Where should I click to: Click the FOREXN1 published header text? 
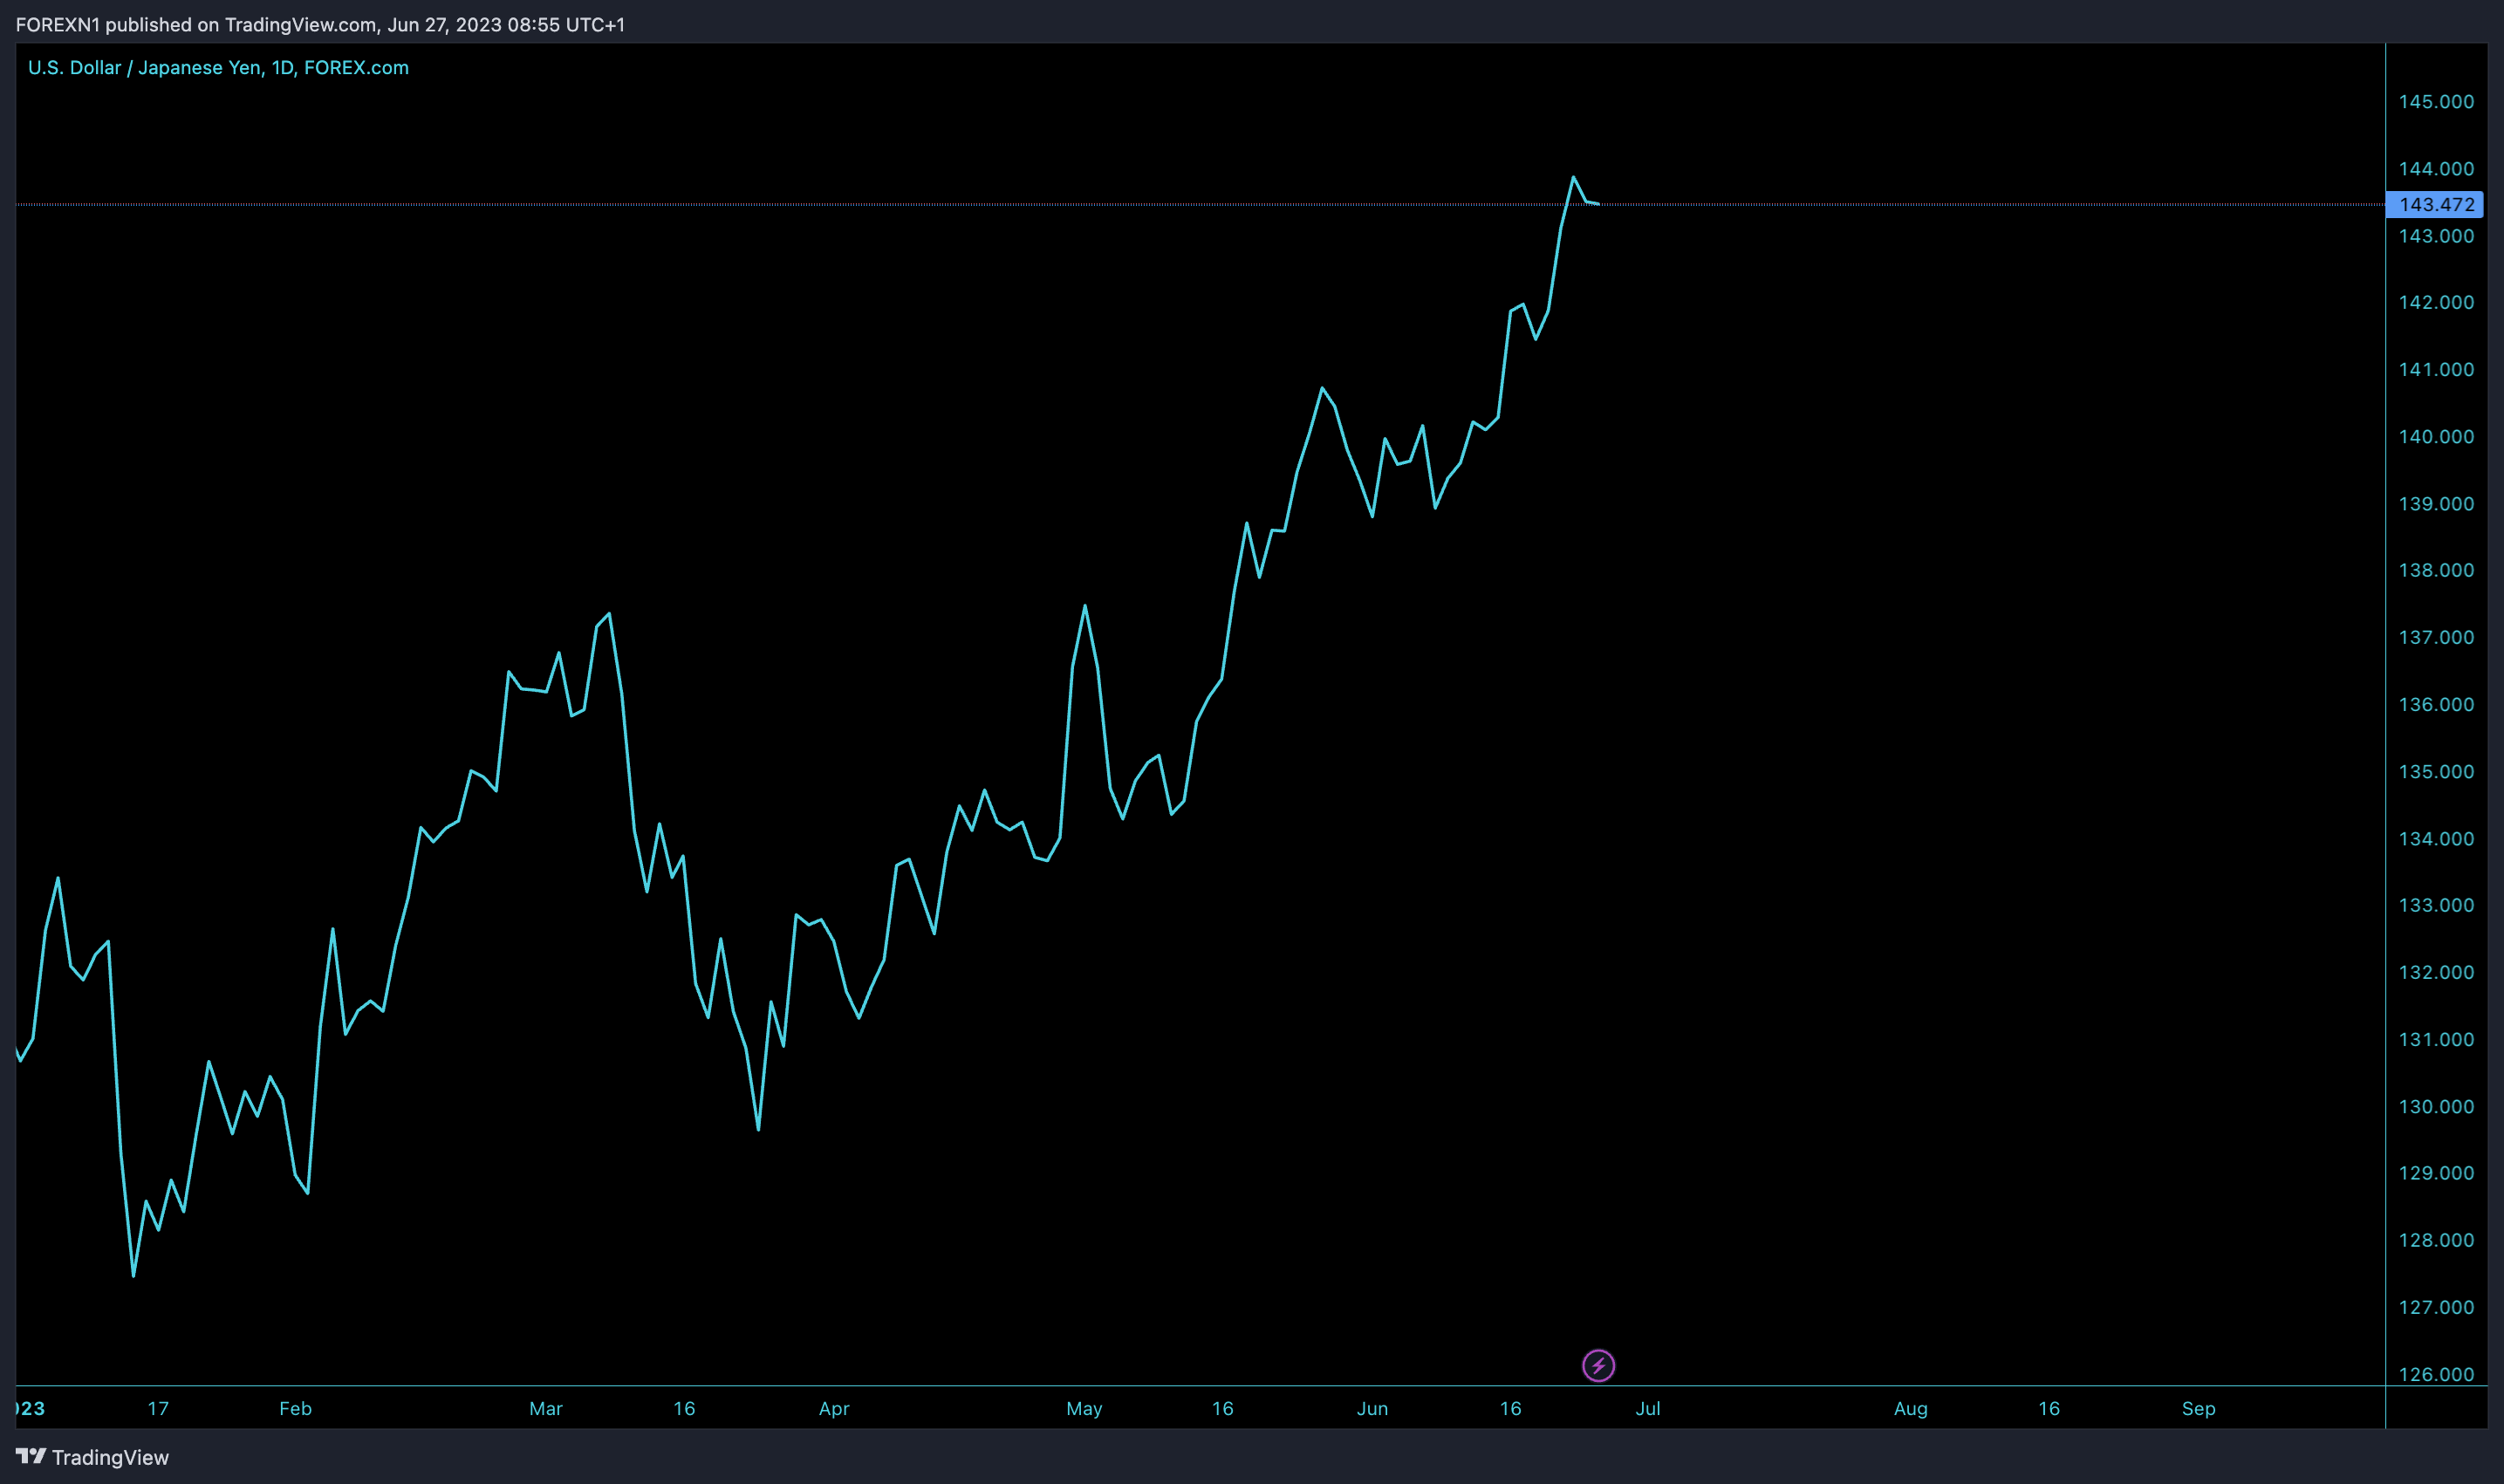click(320, 24)
